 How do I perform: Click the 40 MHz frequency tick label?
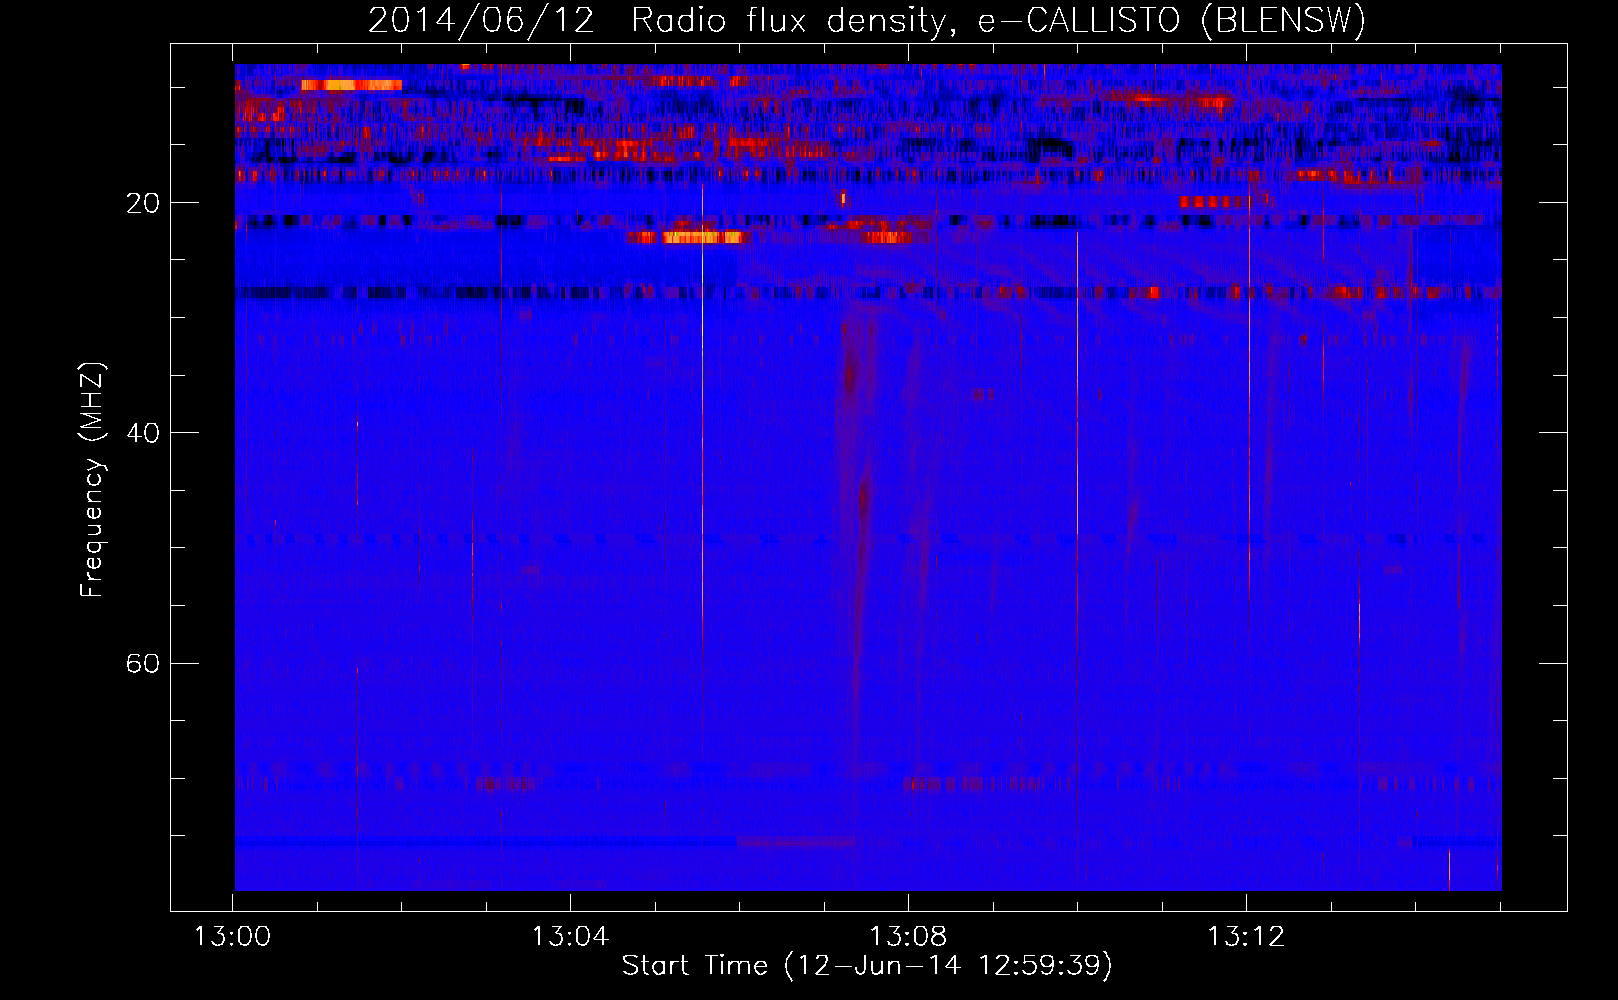143,433
